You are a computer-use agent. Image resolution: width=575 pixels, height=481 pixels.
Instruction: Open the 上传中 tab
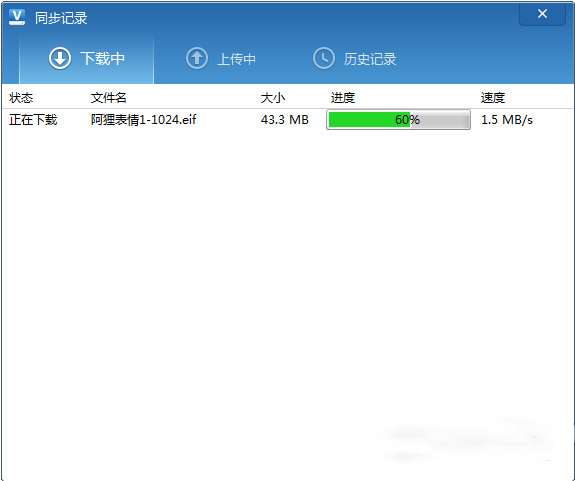[221, 58]
